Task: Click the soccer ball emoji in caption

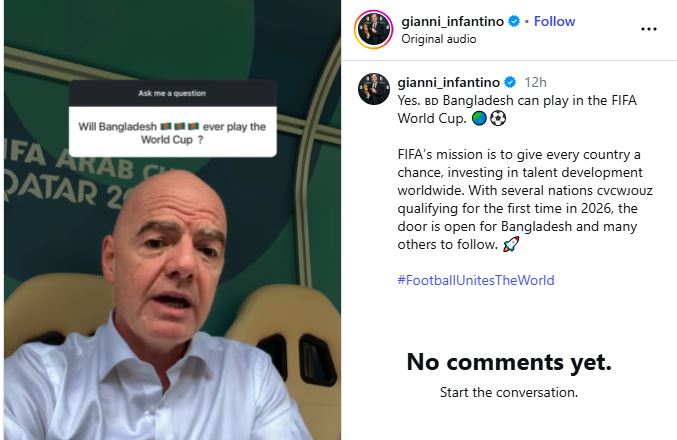Action: pos(498,118)
